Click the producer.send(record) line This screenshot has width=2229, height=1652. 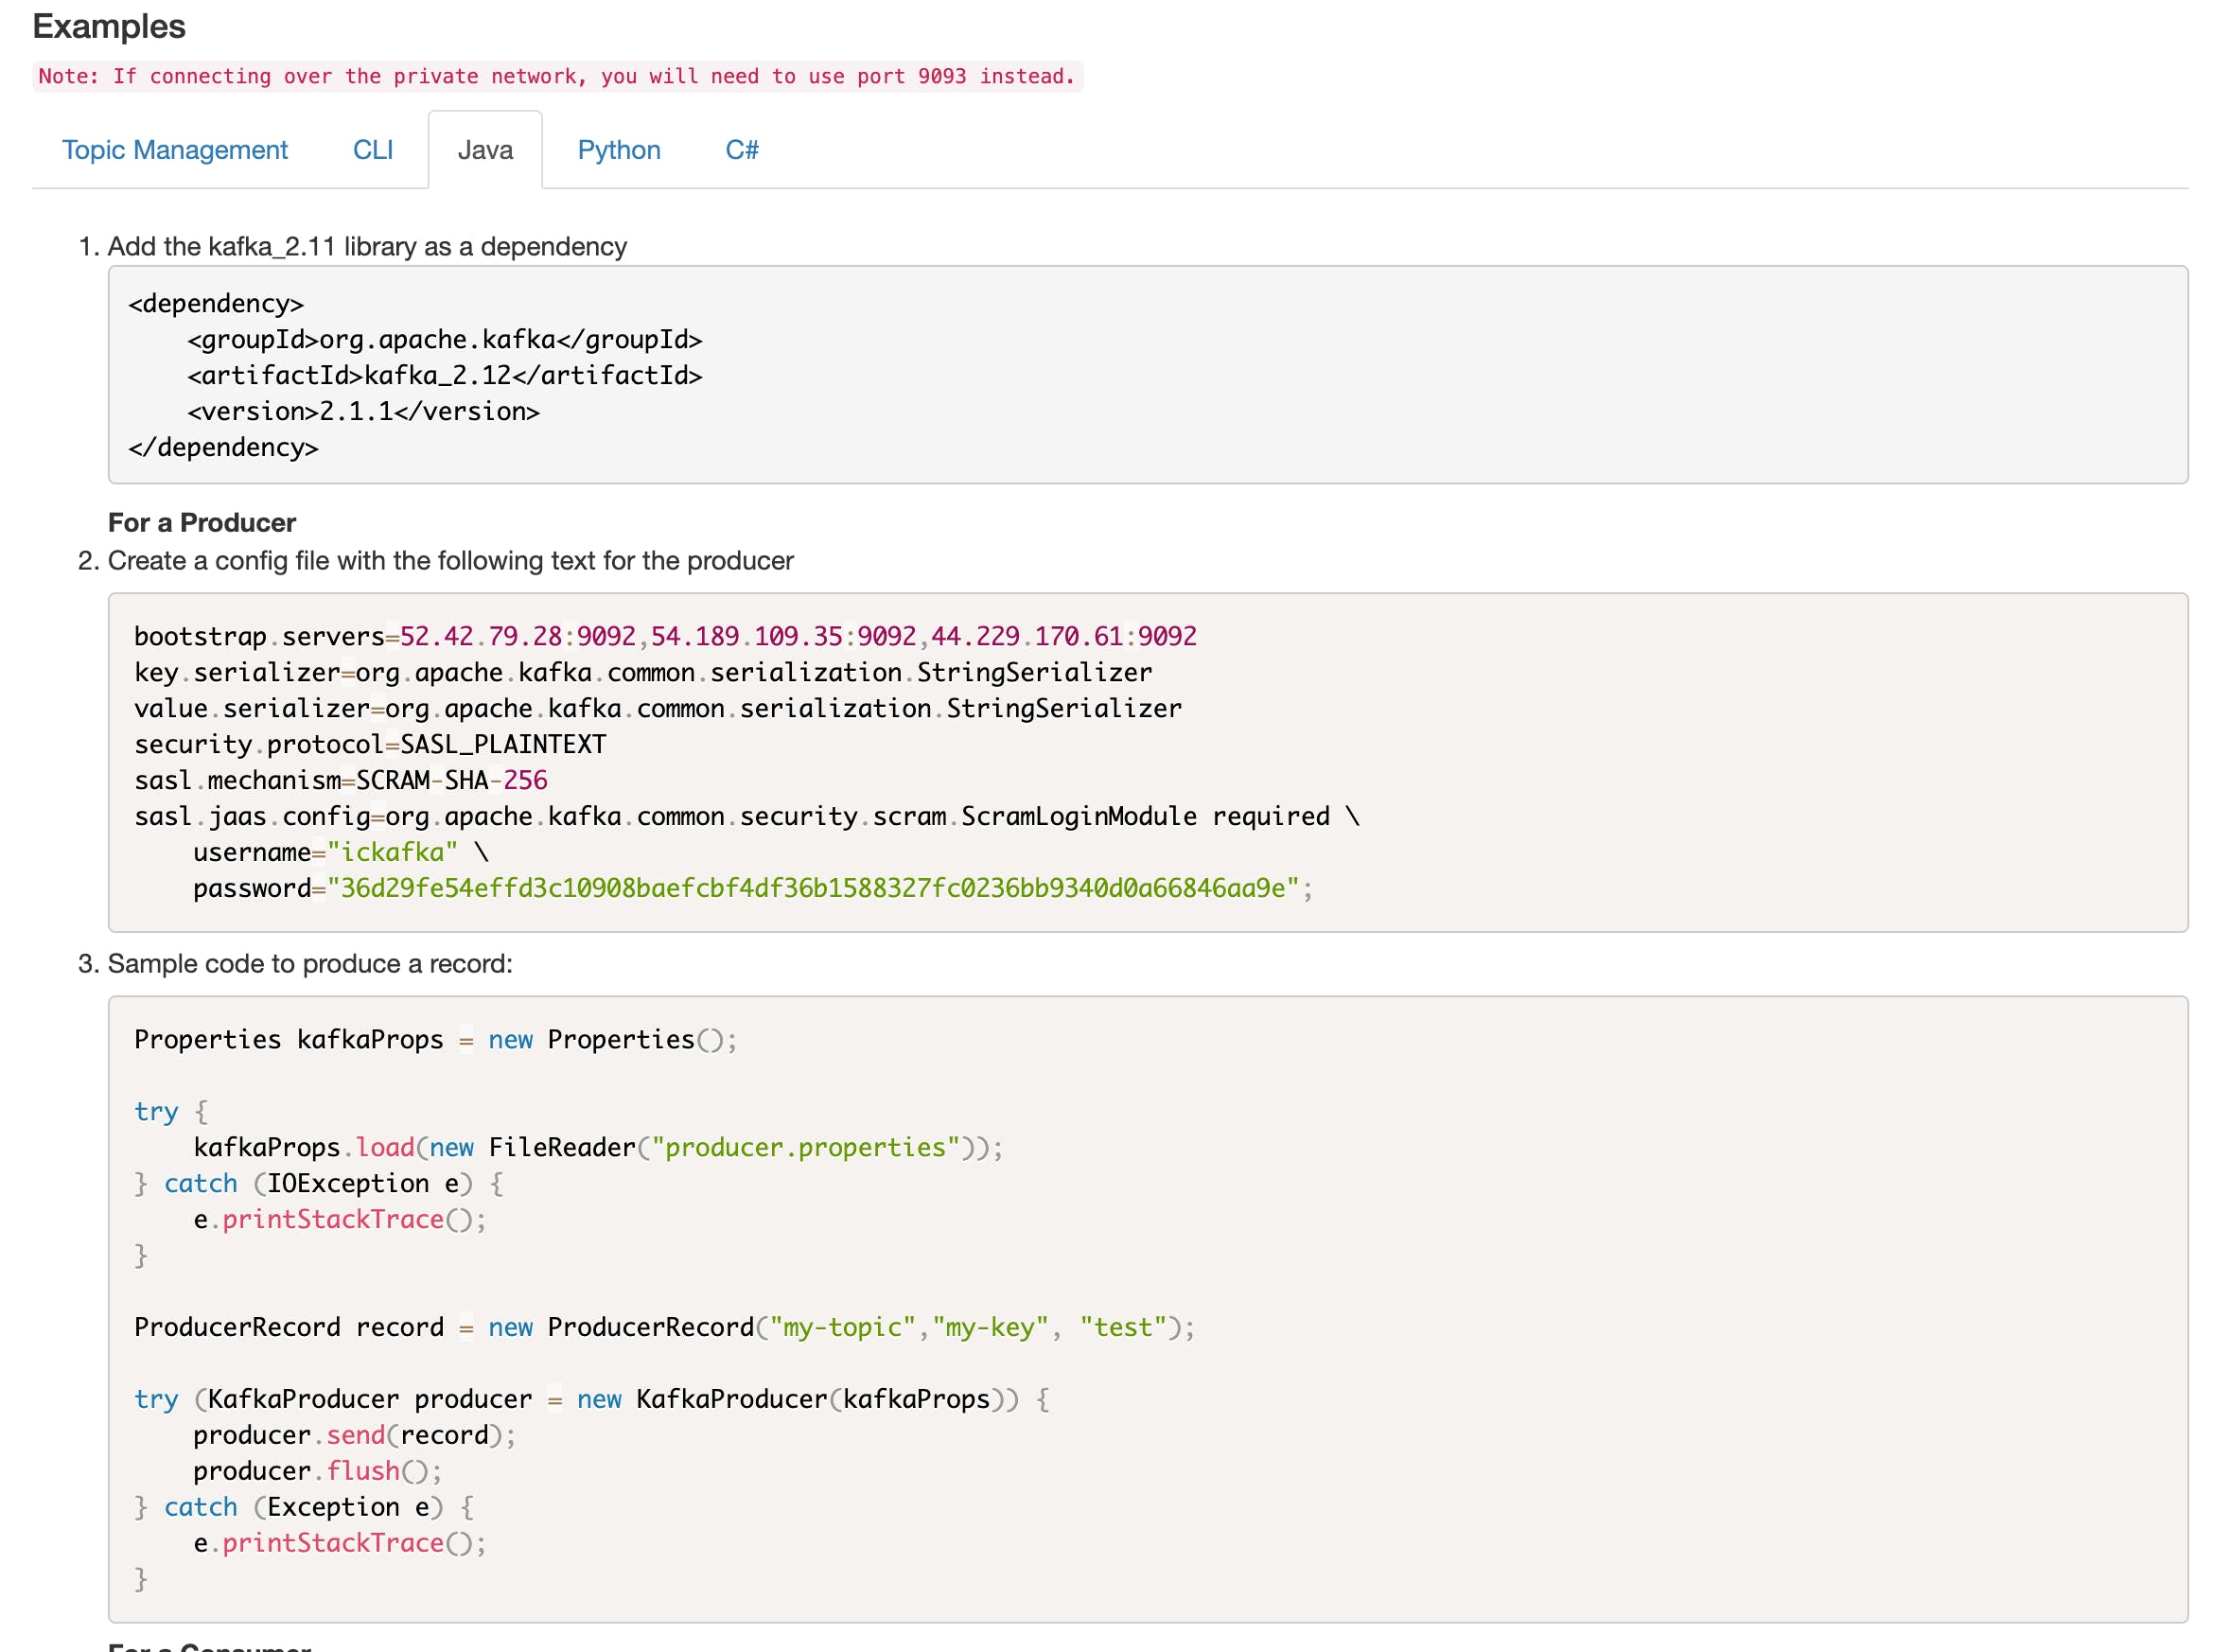(x=354, y=1435)
